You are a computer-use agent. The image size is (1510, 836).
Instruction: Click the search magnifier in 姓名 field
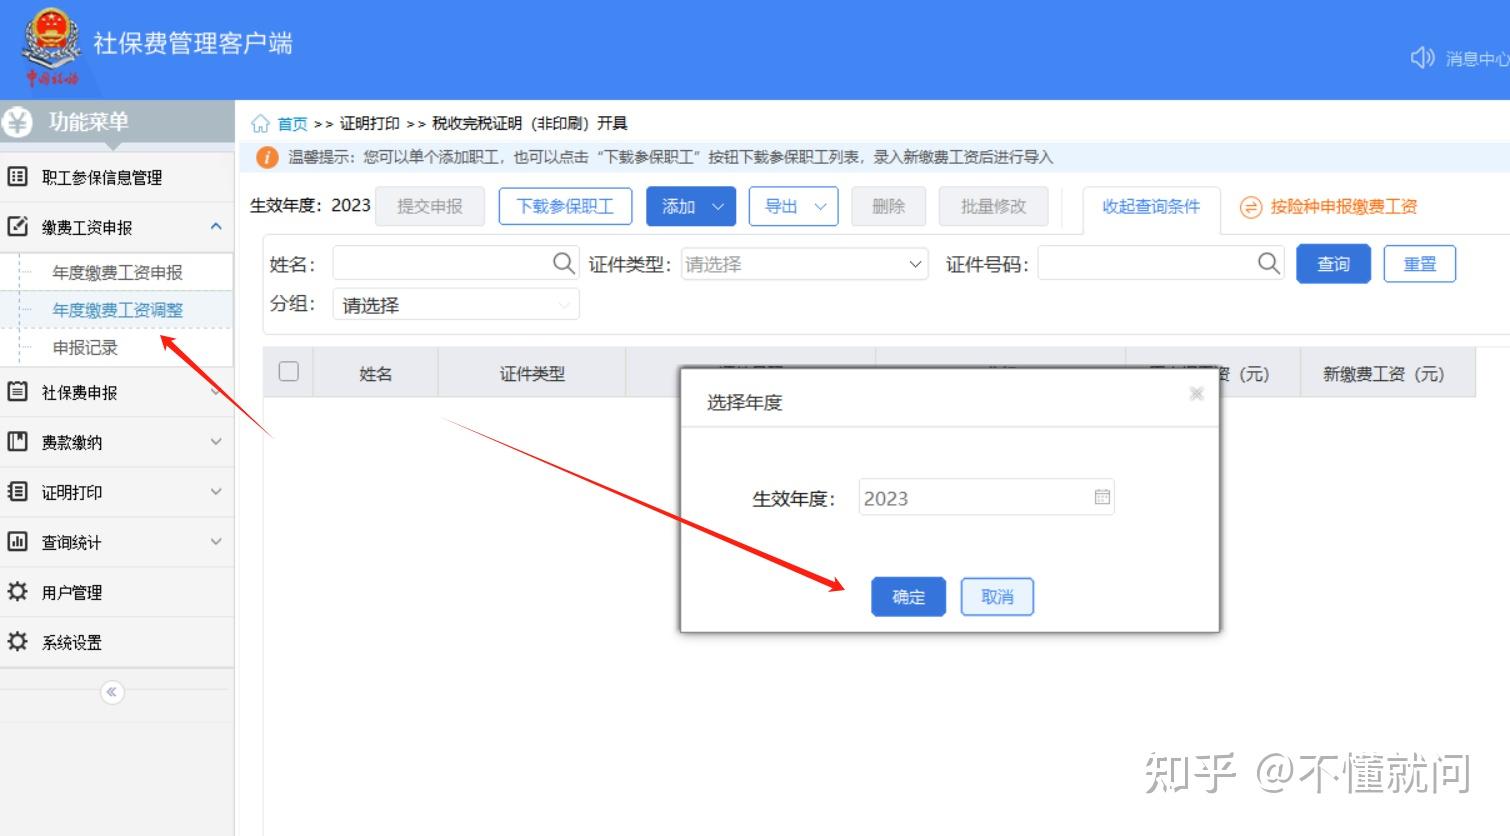[x=564, y=263]
